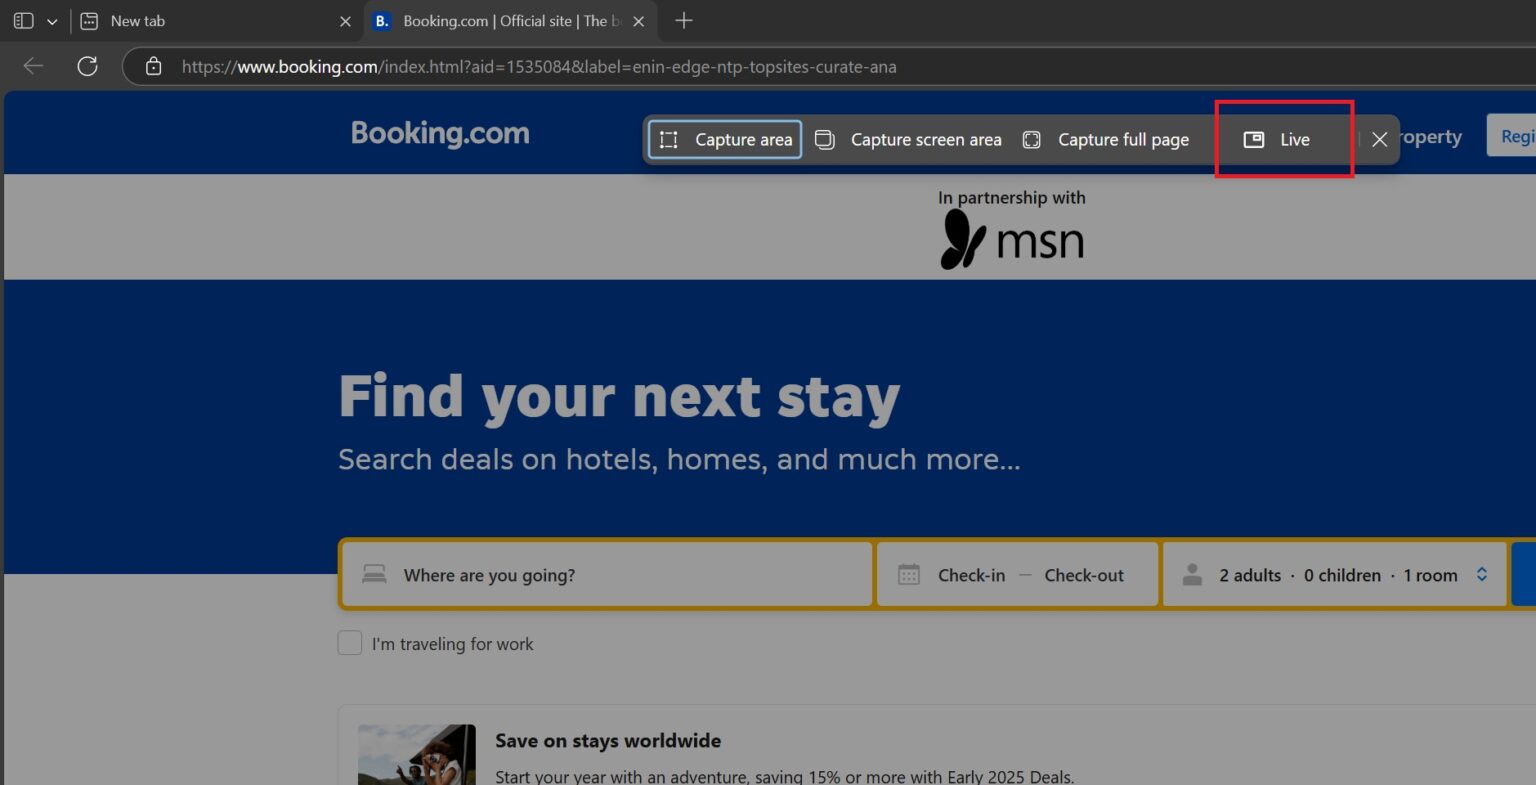View site permissions via the lock icon
The image size is (1536, 785).
pyautogui.click(x=153, y=66)
